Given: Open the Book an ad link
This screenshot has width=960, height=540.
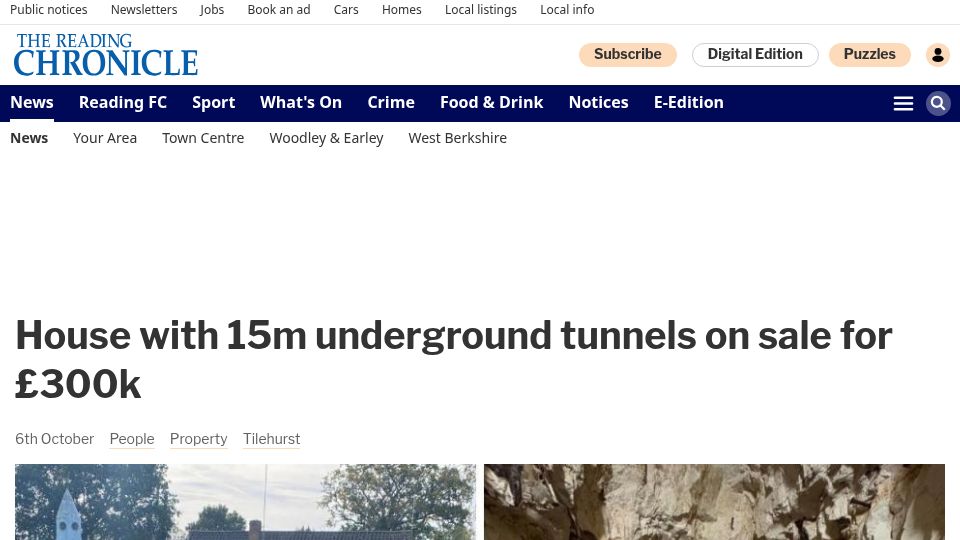Looking at the screenshot, I should 279,10.
